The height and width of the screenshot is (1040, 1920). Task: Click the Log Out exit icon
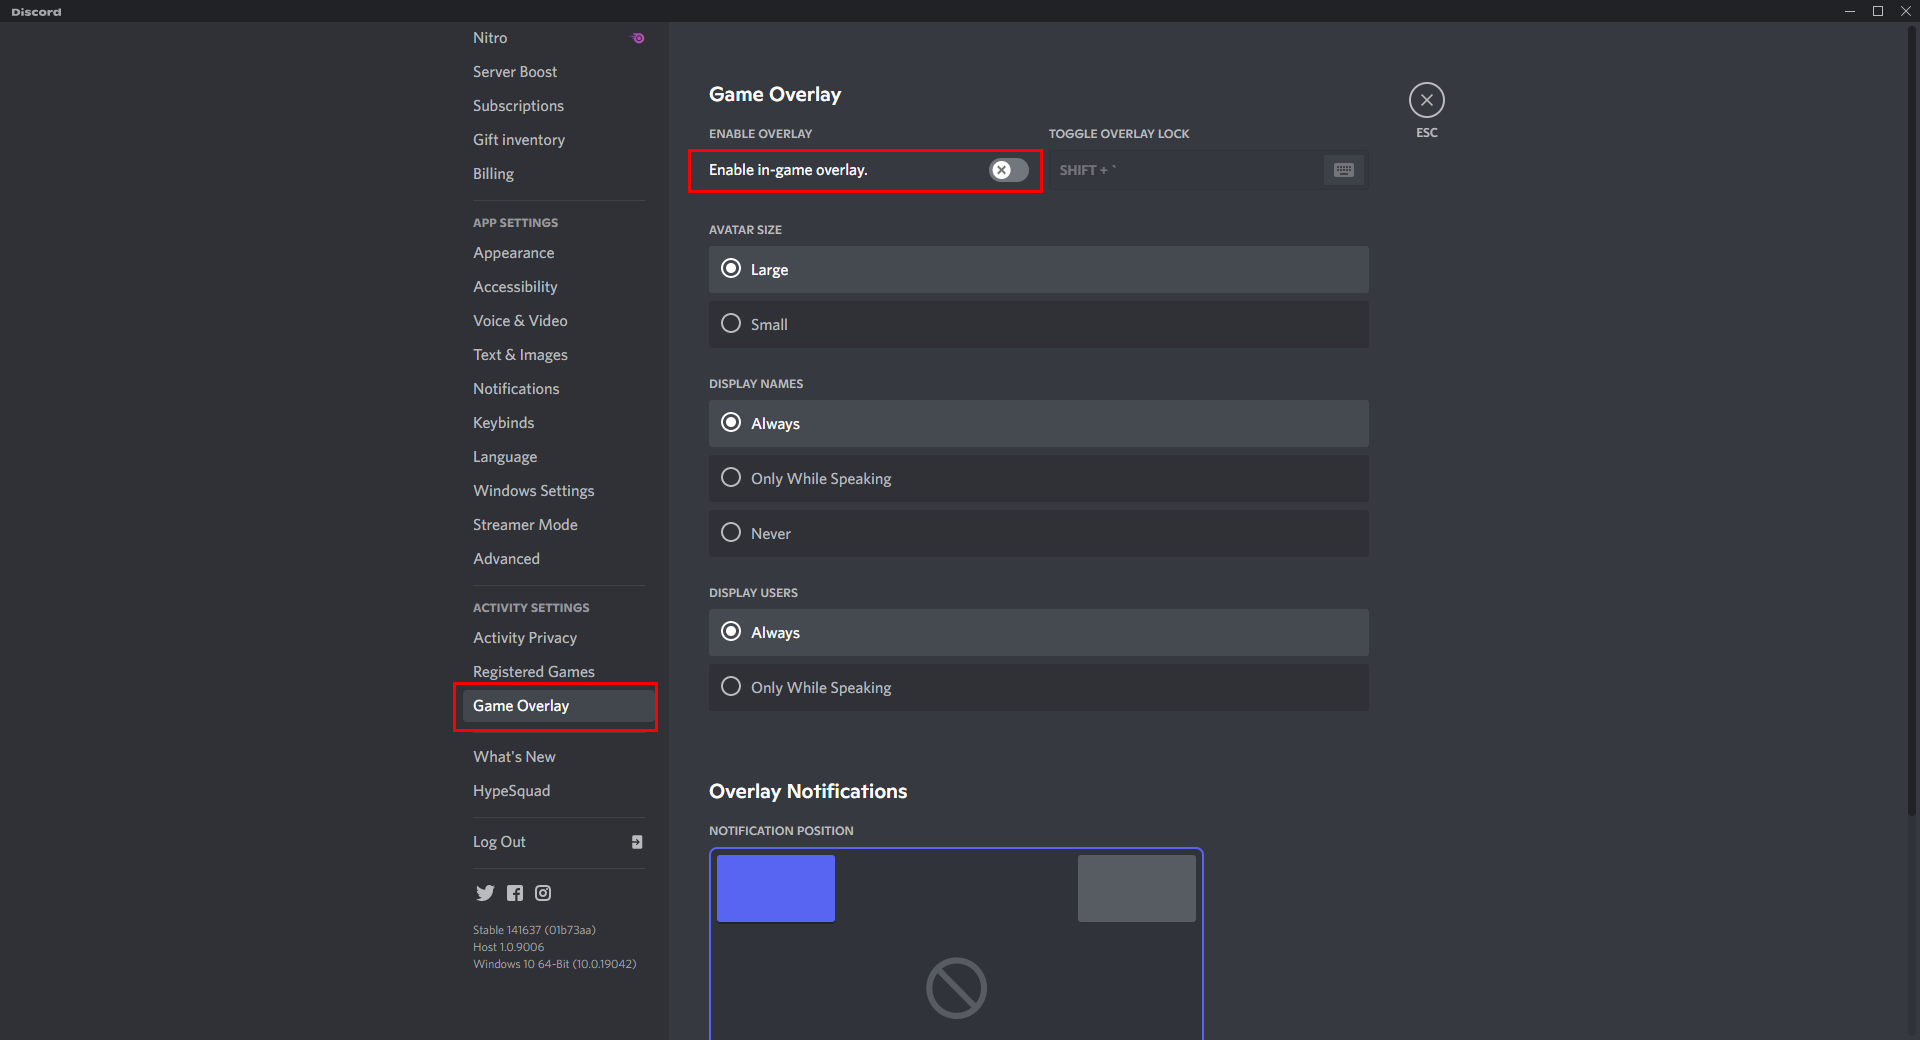637,842
